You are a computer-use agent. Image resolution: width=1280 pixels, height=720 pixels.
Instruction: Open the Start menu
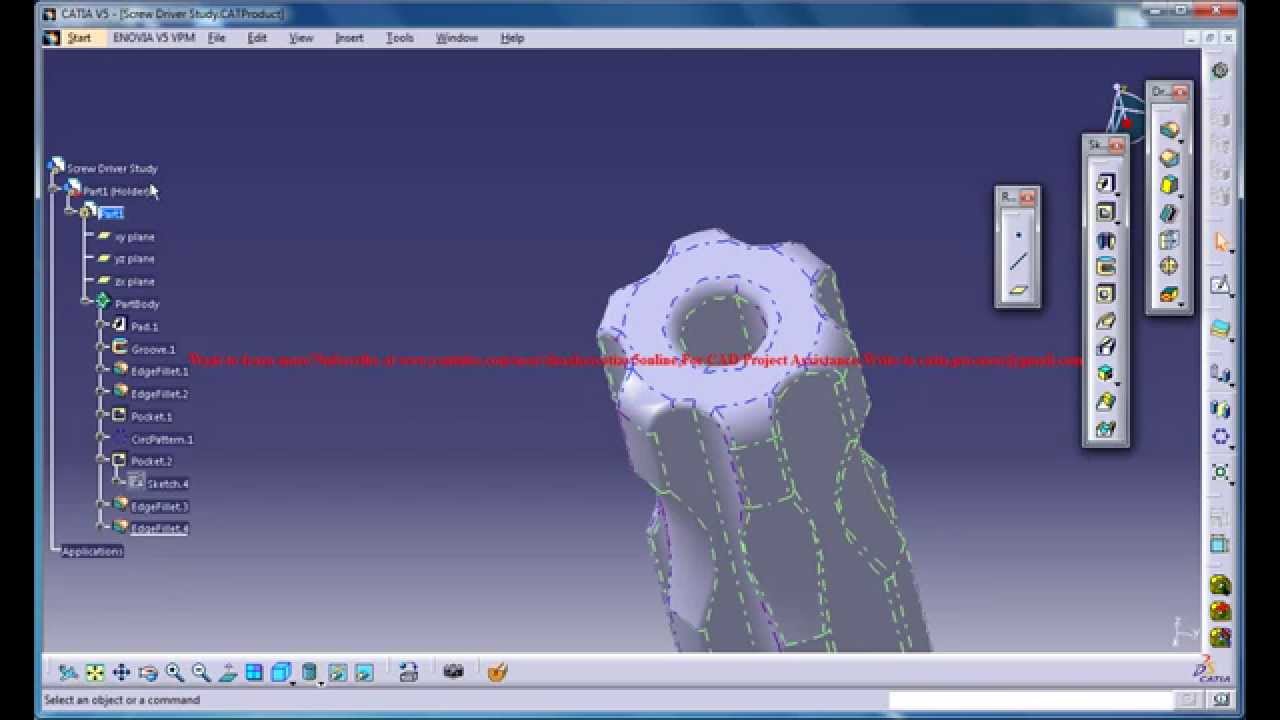(x=79, y=38)
